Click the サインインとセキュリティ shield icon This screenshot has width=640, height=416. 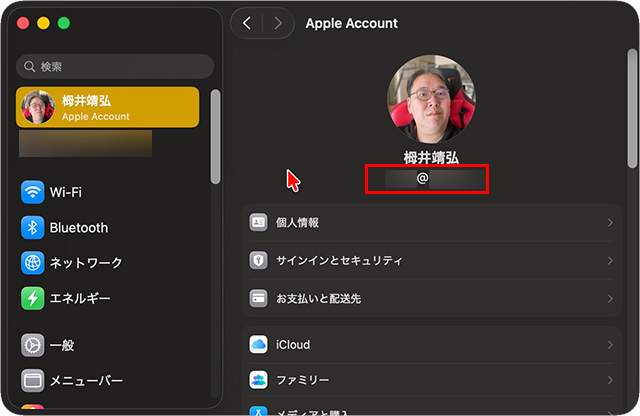click(258, 260)
